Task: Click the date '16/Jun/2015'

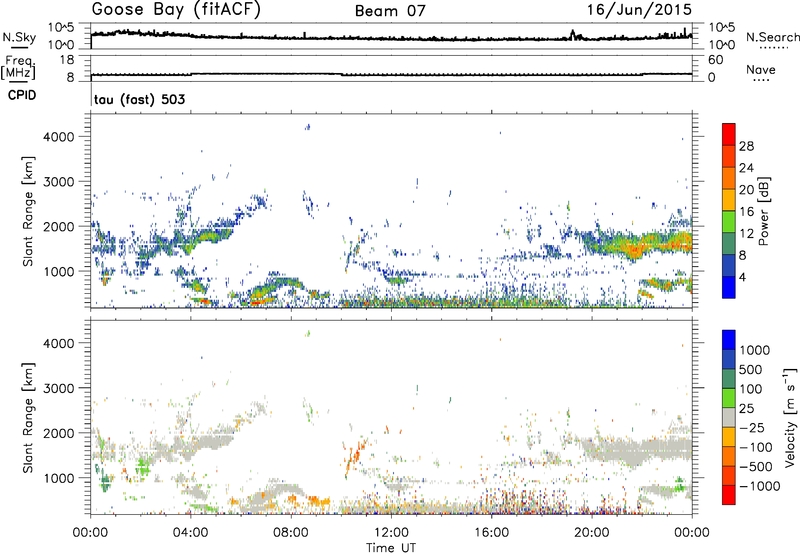Action: [639, 10]
